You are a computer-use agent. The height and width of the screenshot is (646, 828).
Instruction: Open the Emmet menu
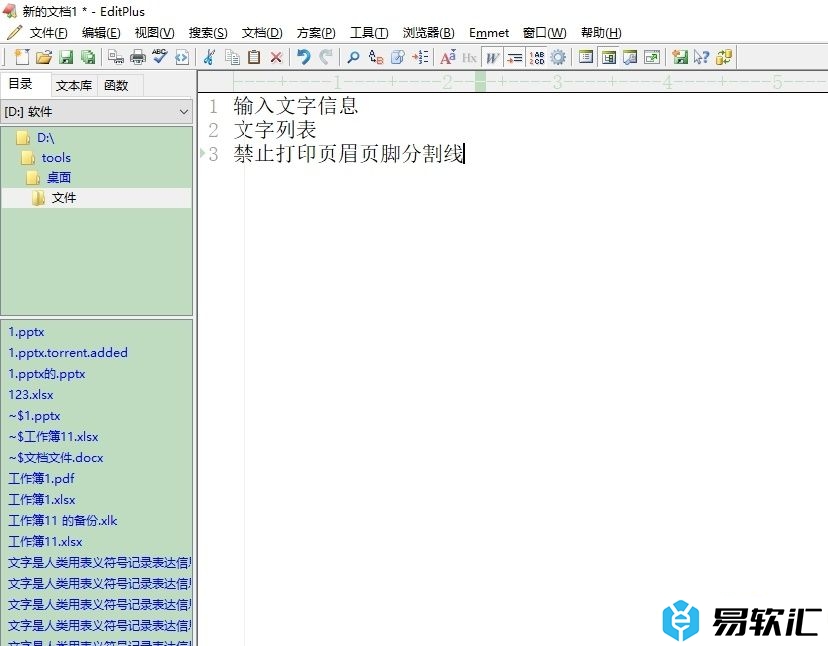click(489, 33)
